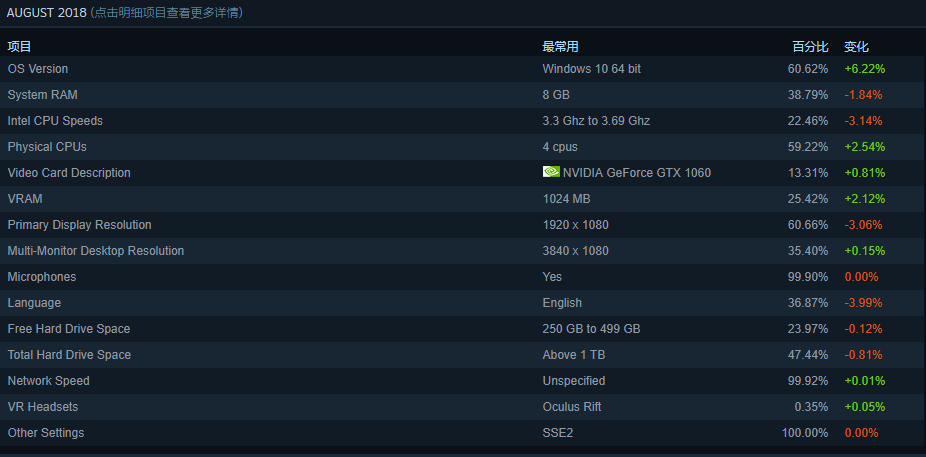Click the Oculus Rift entry
Viewport: 926px width, 457px height.
coord(574,407)
